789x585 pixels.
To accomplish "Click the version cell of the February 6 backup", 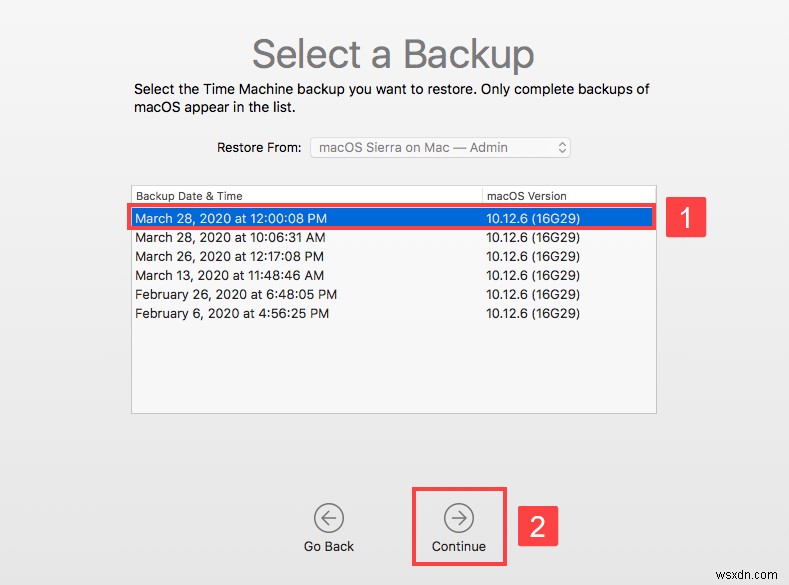I will (533, 314).
